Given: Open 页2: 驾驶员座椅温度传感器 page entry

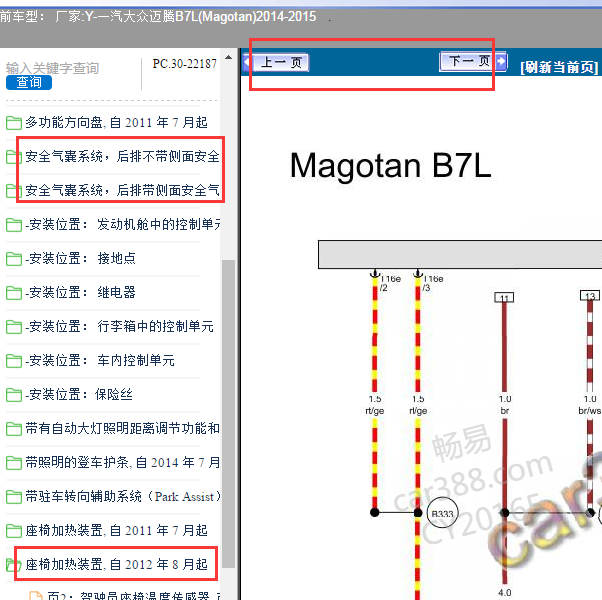Looking at the screenshot, I should tap(134, 595).
